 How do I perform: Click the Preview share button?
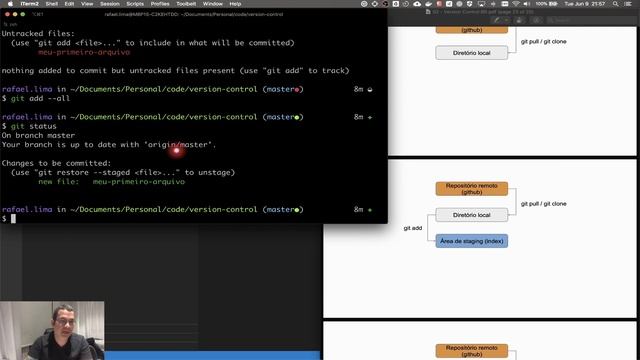pyautogui.click(x=520, y=20)
